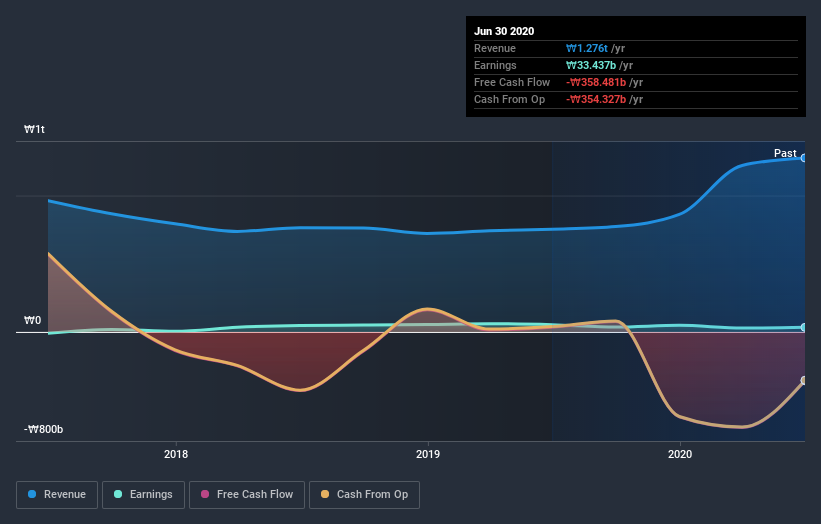Click the -₩800b y-axis label
Viewport: 821px width, 524px height.
coord(43,429)
